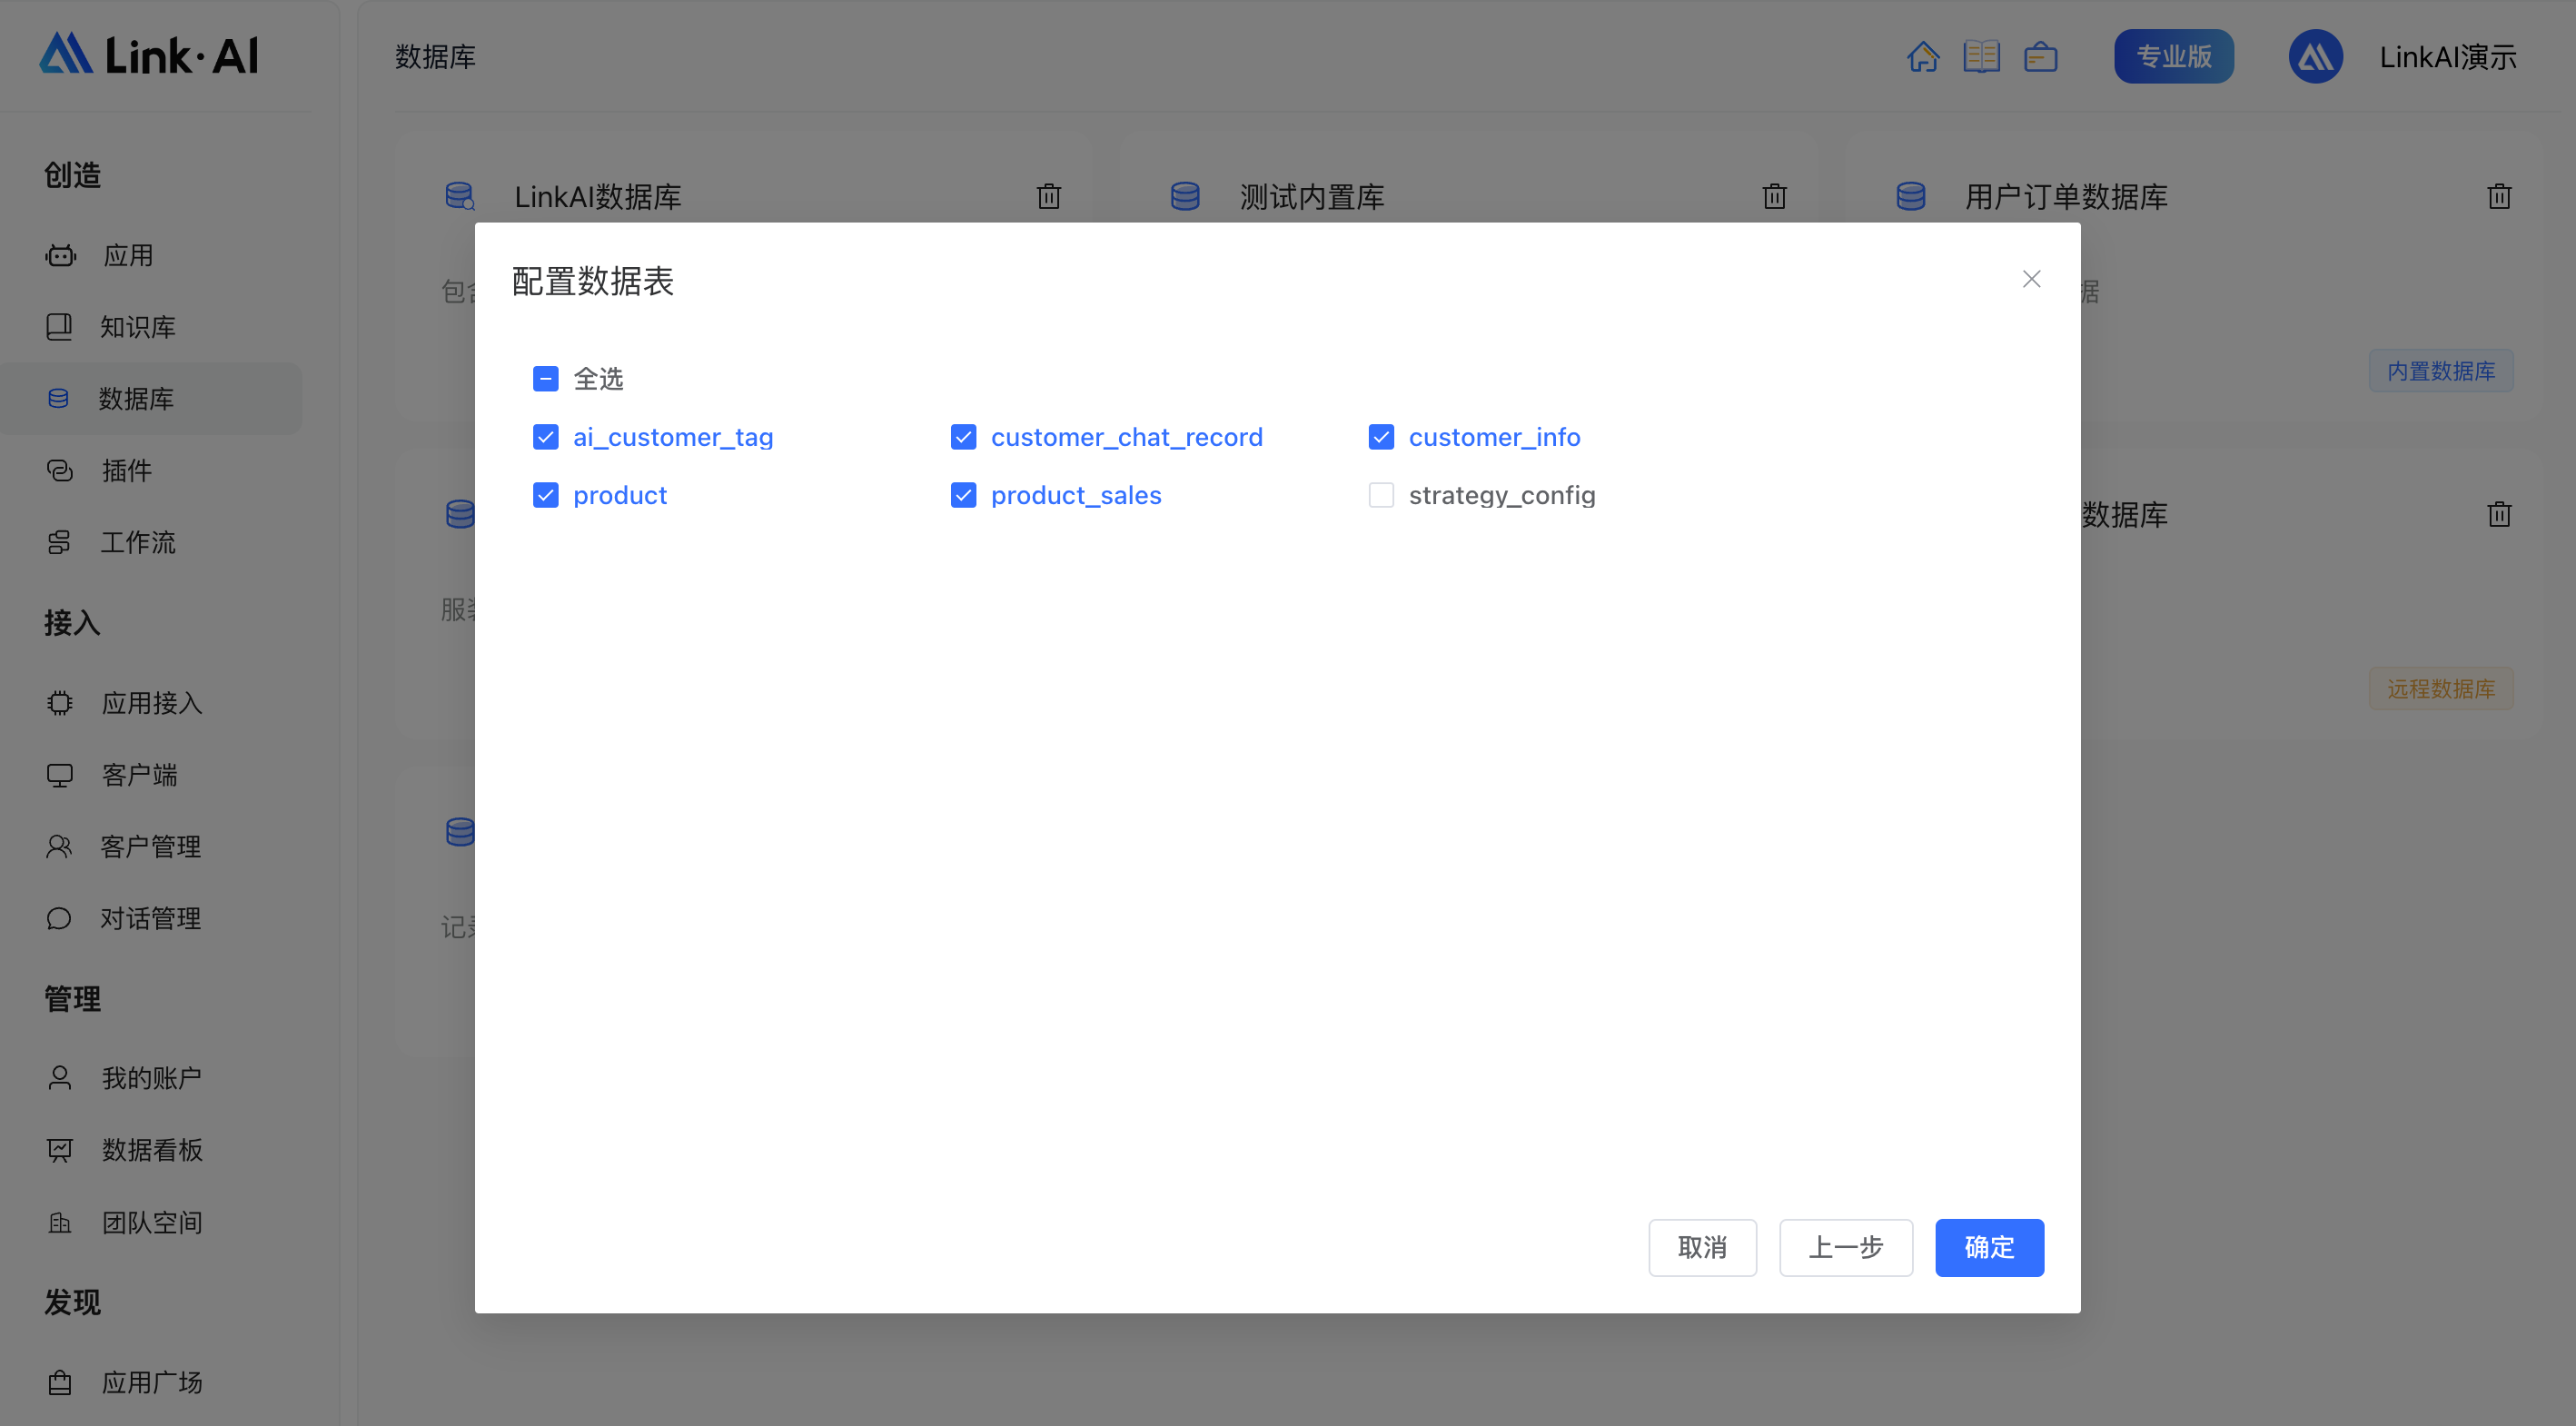Image resolution: width=2576 pixels, height=1426 pixels.
Task: Click 上一步 to go back
Action: [x=1846, y=1247]
